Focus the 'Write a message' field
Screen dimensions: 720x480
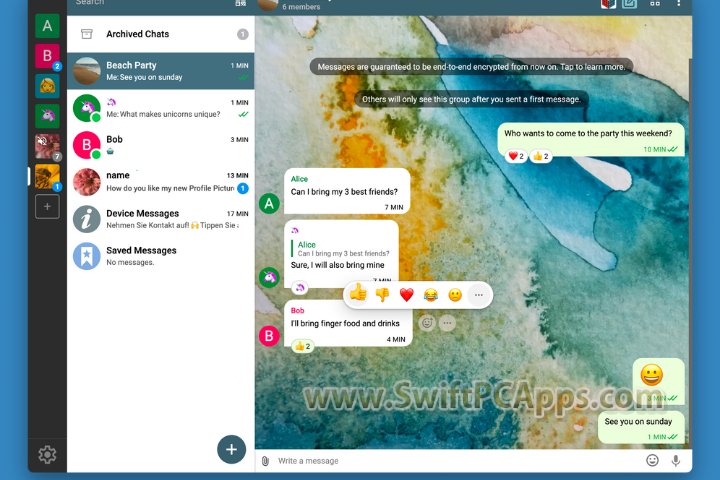point(457,461)
